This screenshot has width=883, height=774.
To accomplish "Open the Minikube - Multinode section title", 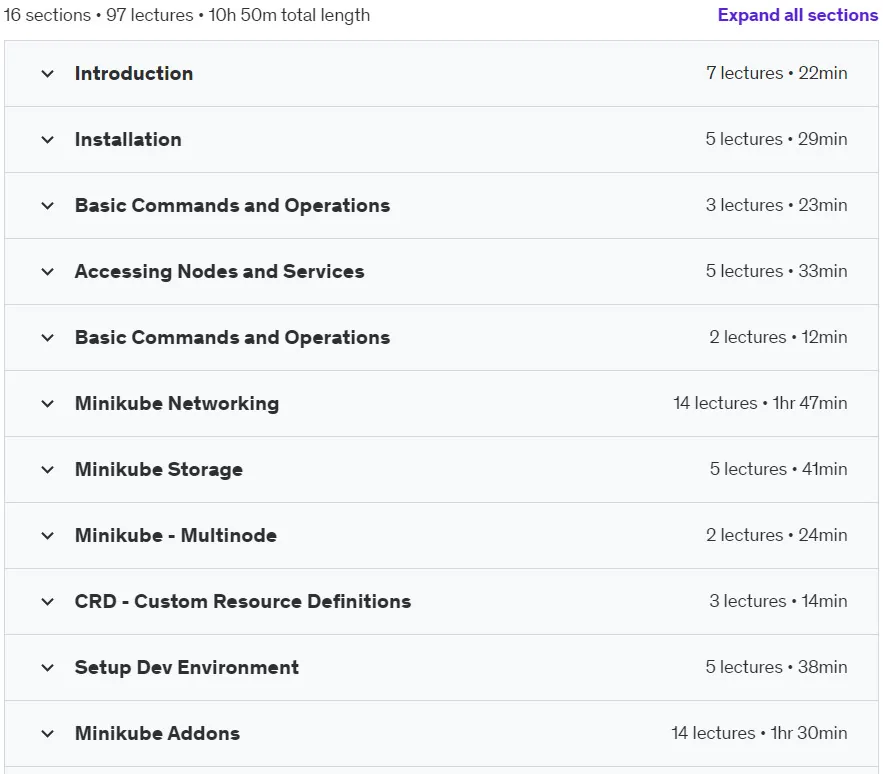I will (176, 535).
